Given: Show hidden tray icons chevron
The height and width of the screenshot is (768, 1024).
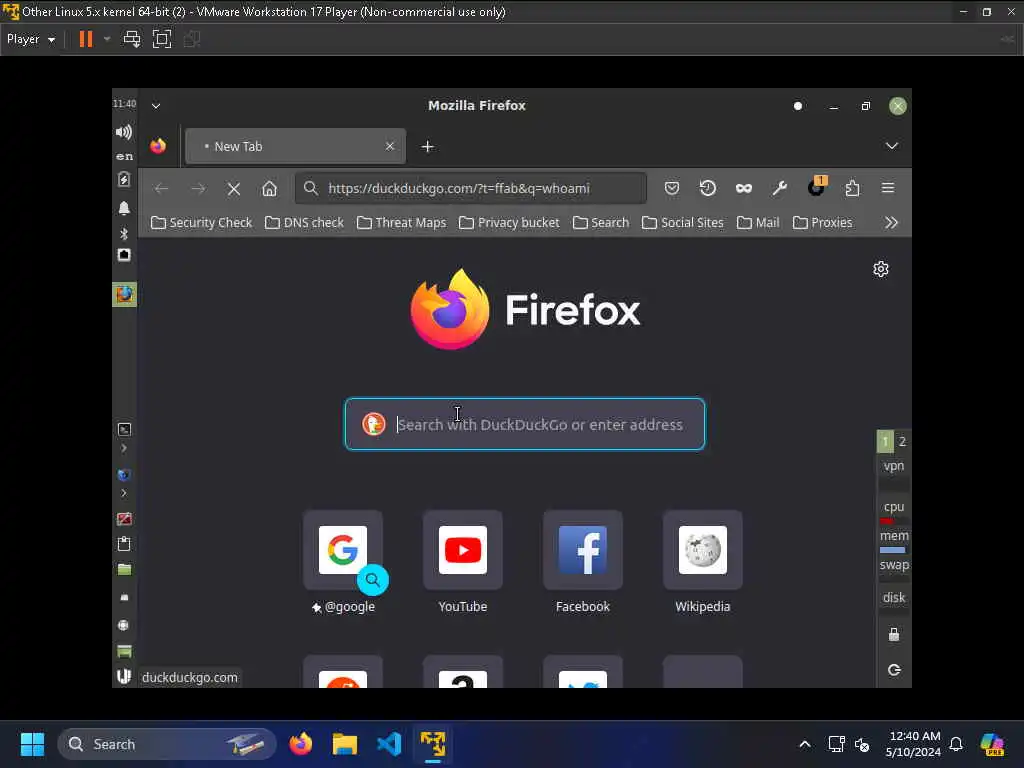Looking at the screenshot, I should (x=805, y=744).
